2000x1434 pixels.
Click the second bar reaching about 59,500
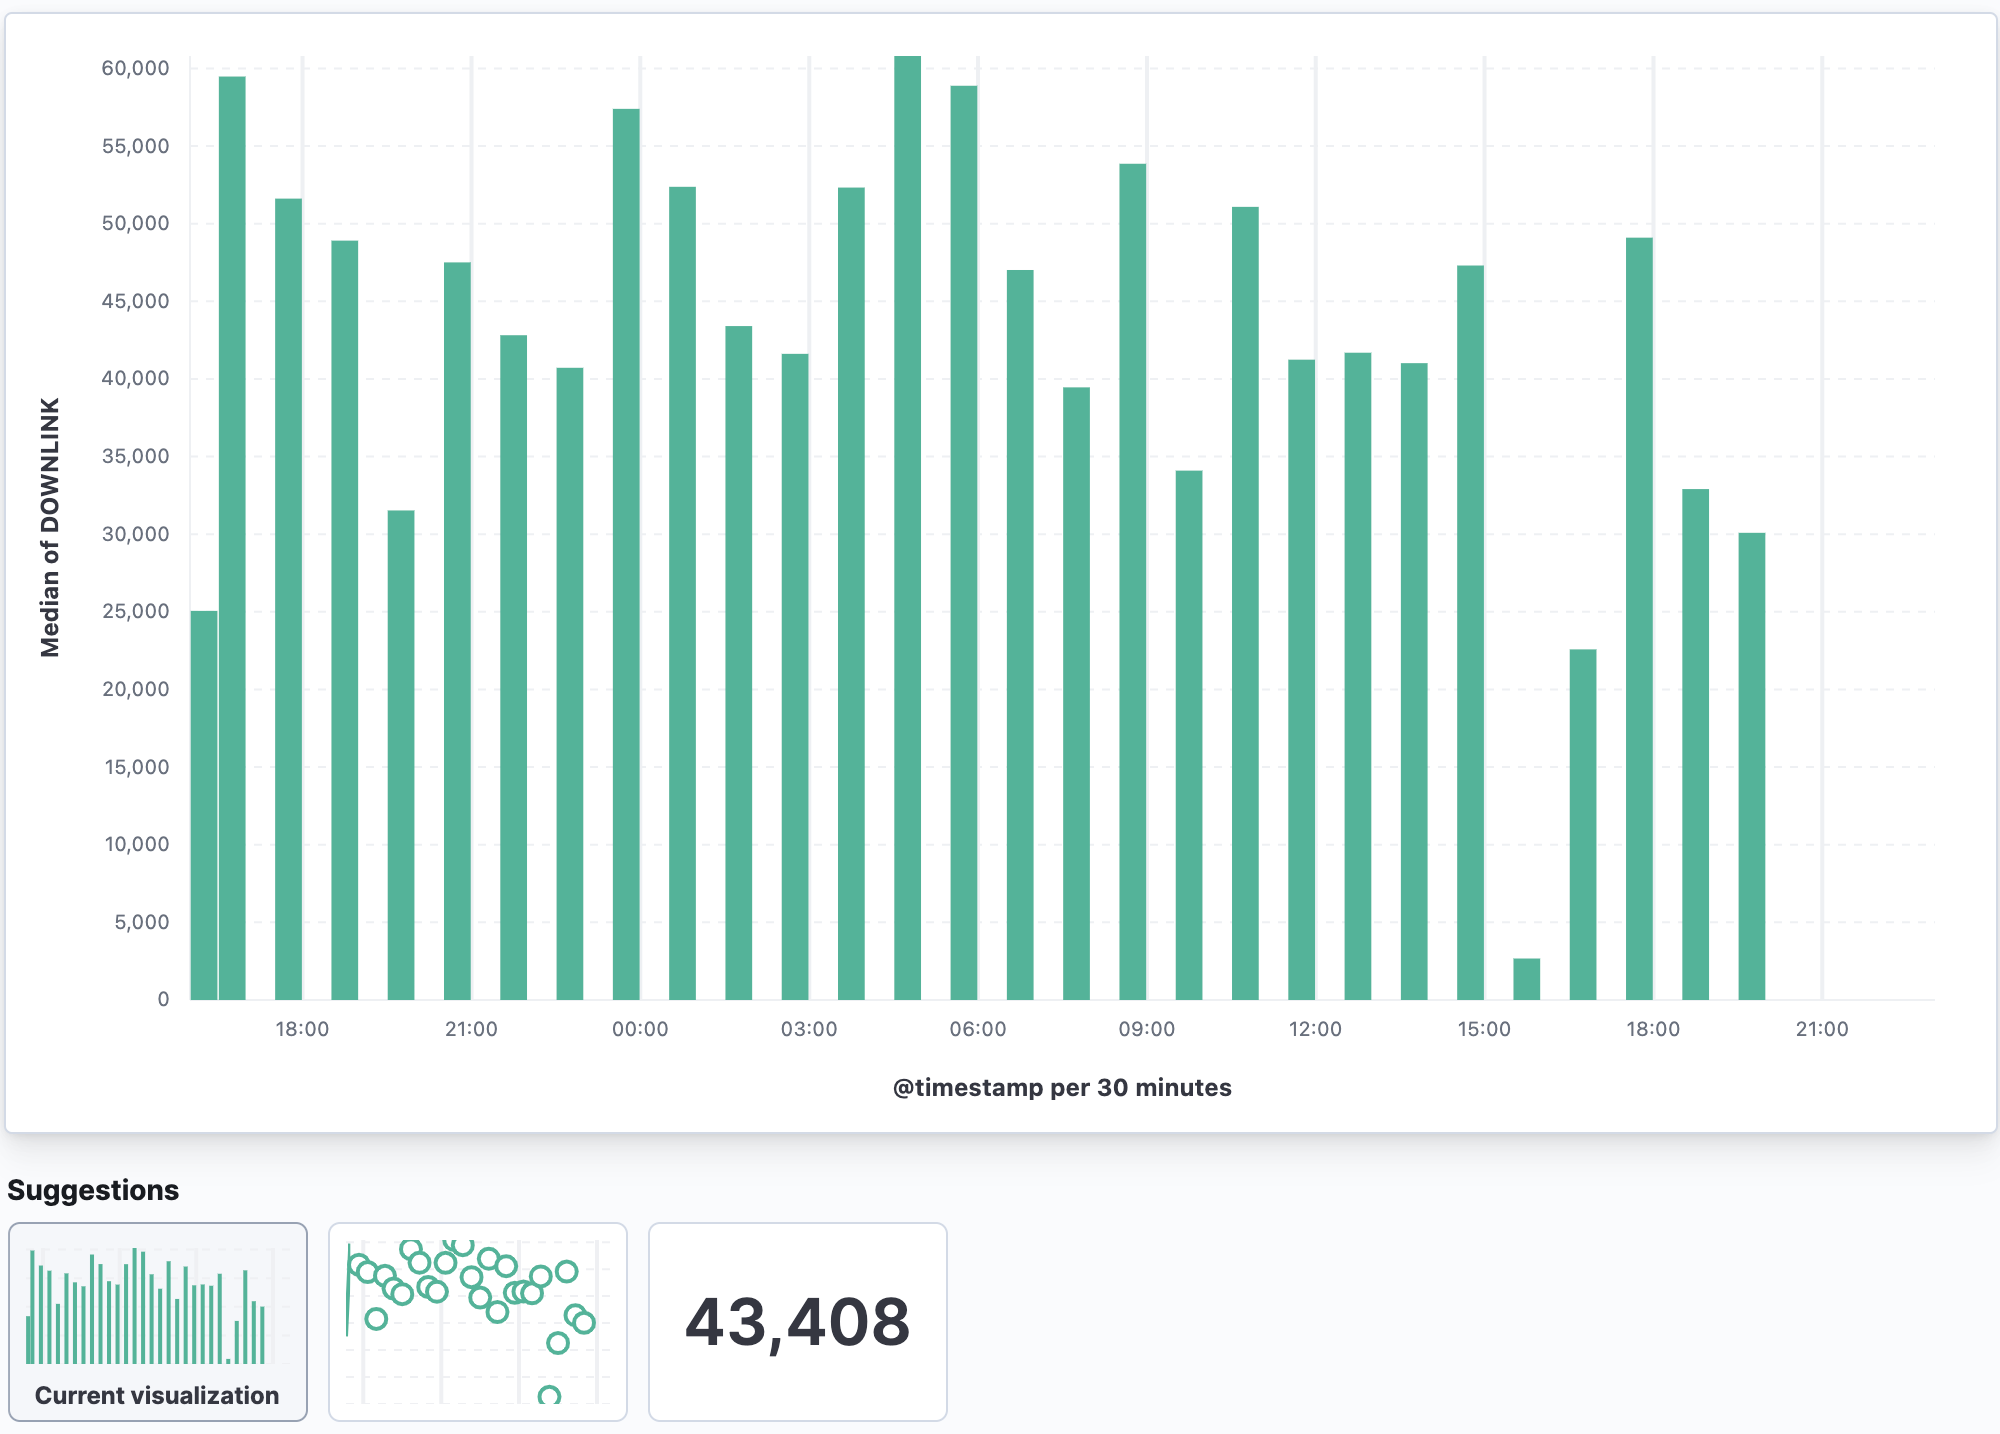pos(232,538)
